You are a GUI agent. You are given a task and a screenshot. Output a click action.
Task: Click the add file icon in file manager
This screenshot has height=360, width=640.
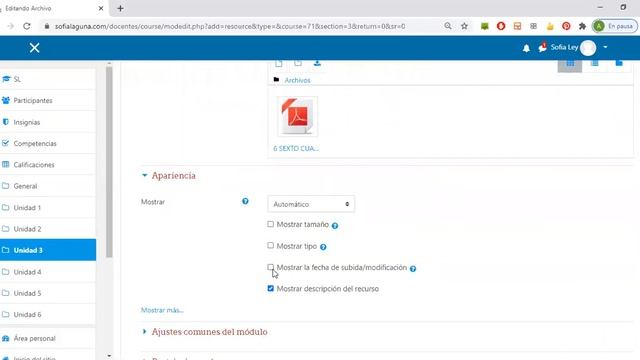tap(279, 63)
